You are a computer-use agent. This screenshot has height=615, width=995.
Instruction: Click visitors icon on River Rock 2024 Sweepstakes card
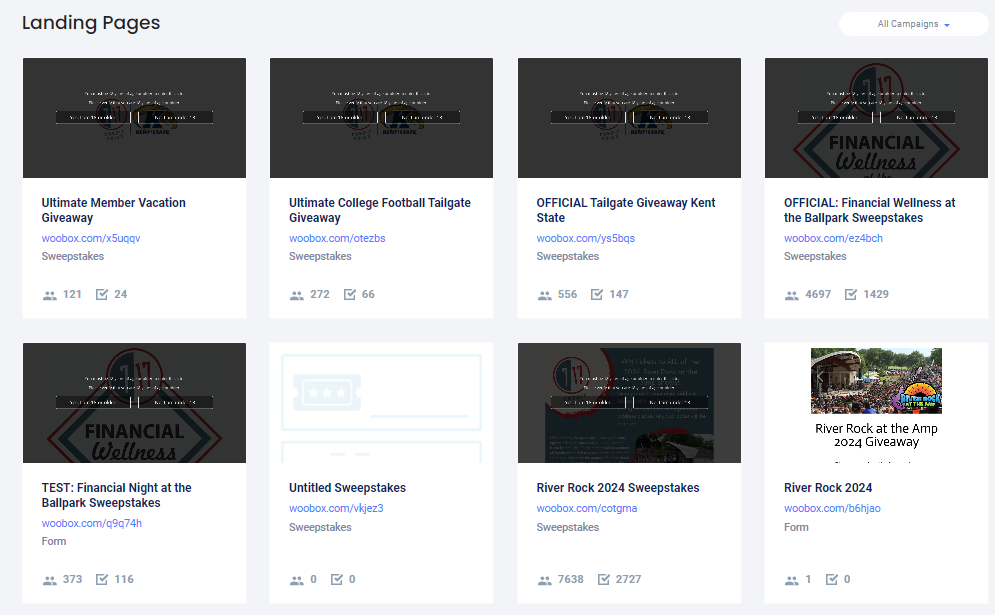[544, 580]
